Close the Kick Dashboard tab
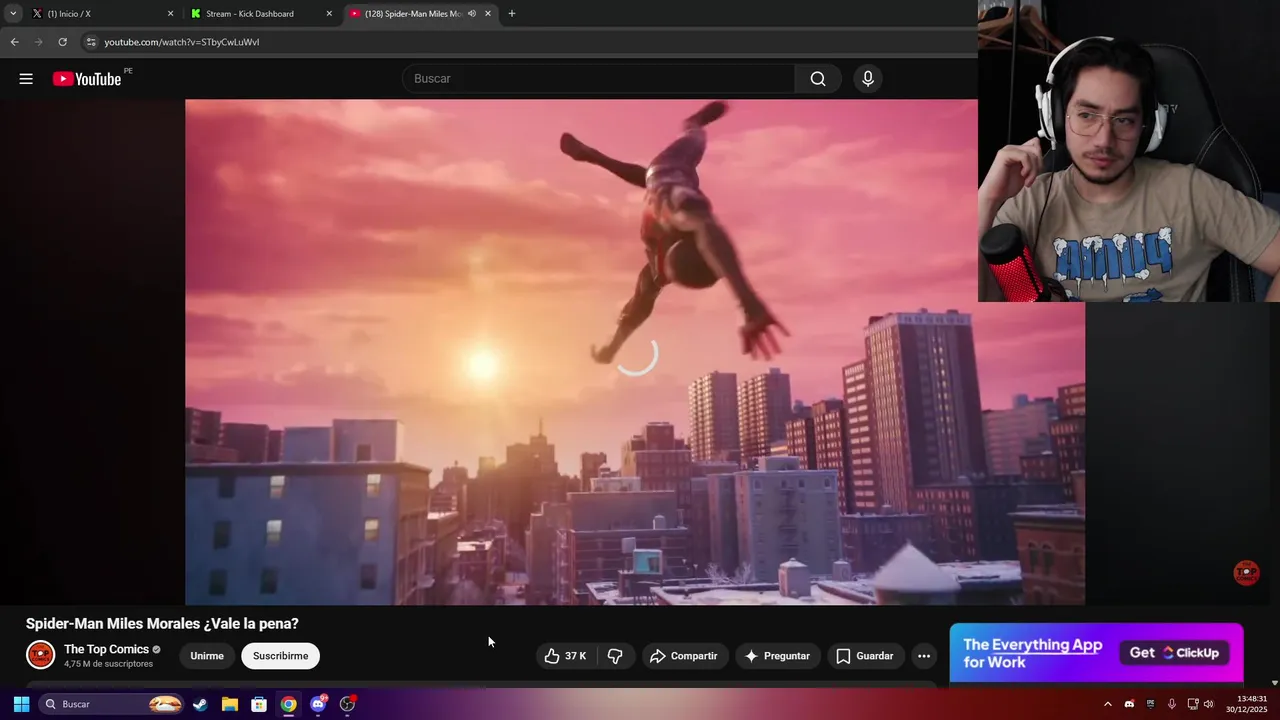Viewport: 1280px width, 720px height. coord(329,14)
